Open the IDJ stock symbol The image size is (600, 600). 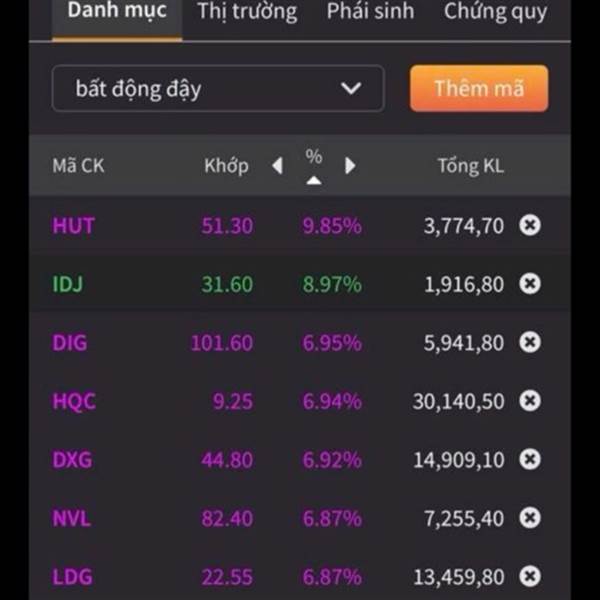coord(67,284)
